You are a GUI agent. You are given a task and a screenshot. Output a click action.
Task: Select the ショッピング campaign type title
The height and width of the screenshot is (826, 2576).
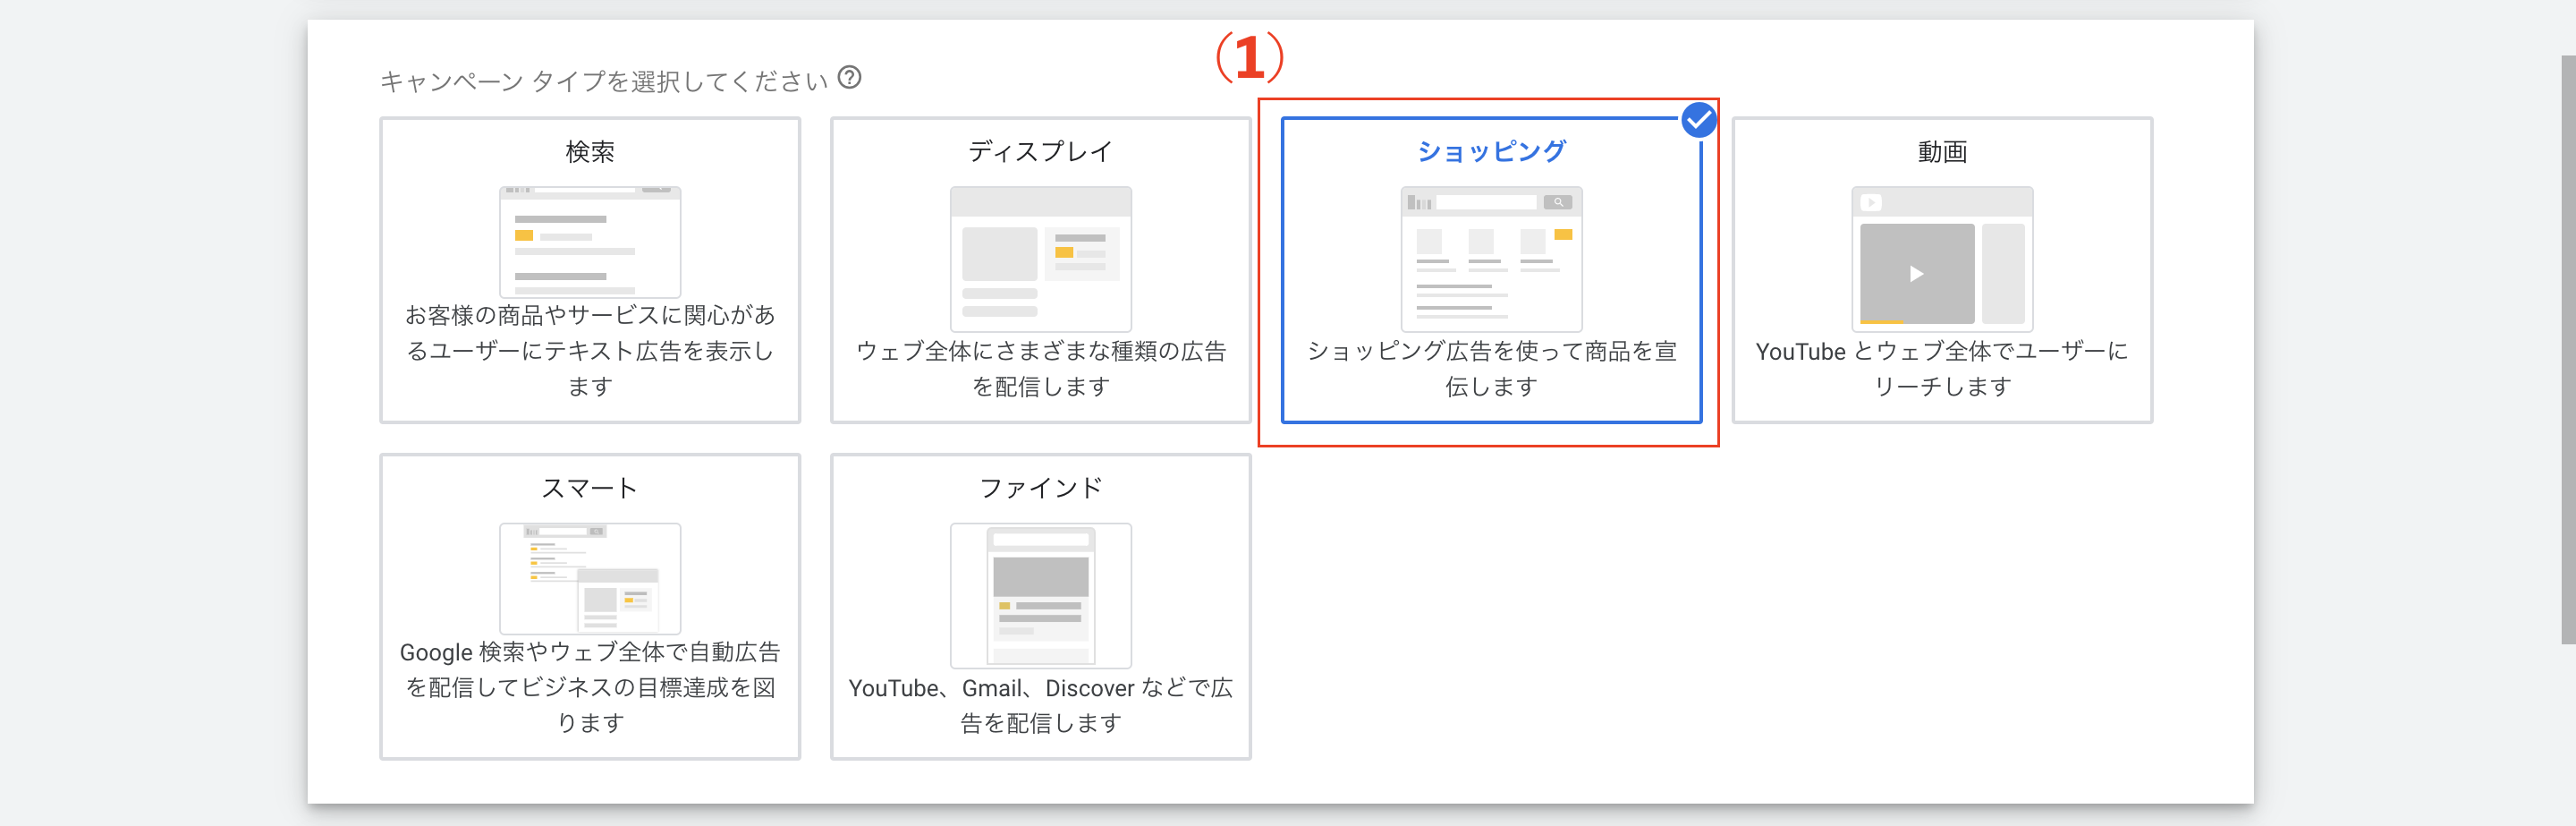pos(1490,152)
